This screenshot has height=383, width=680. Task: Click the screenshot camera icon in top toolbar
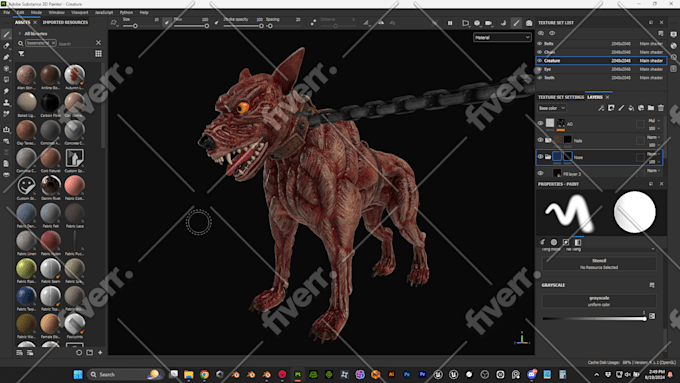point(529,23)
